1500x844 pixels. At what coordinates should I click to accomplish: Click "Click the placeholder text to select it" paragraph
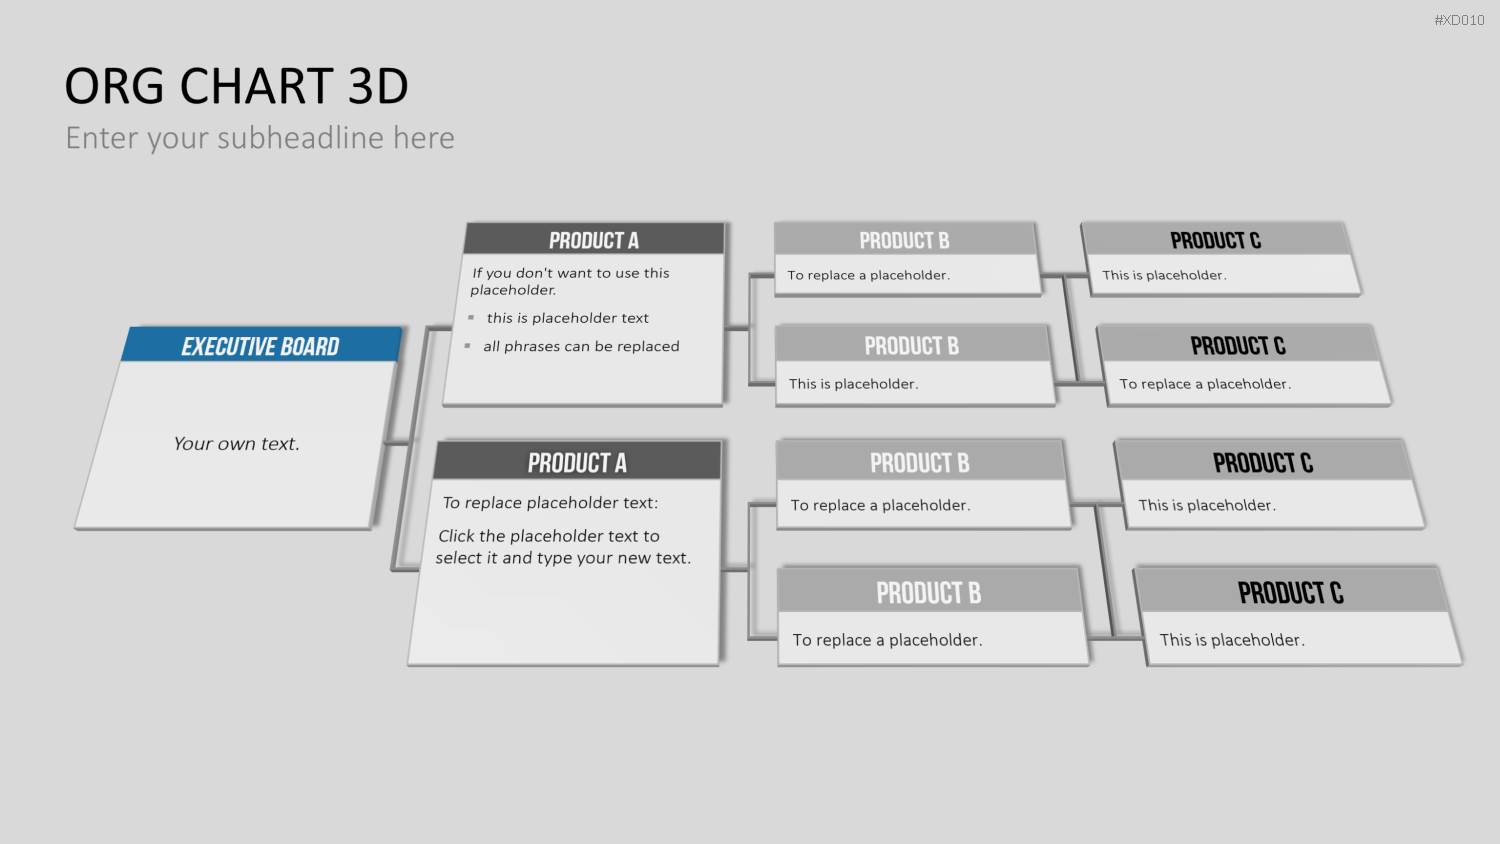(563, 547)
